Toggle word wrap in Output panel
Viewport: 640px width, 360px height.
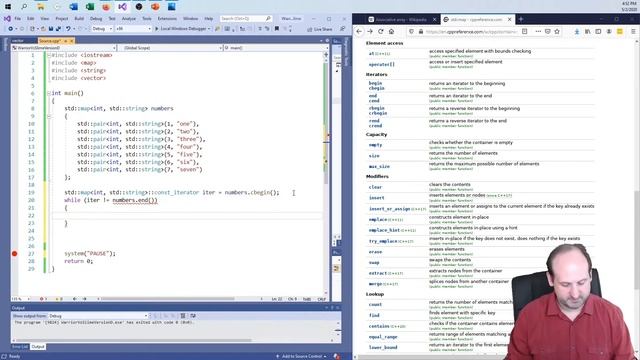point(193,316)
